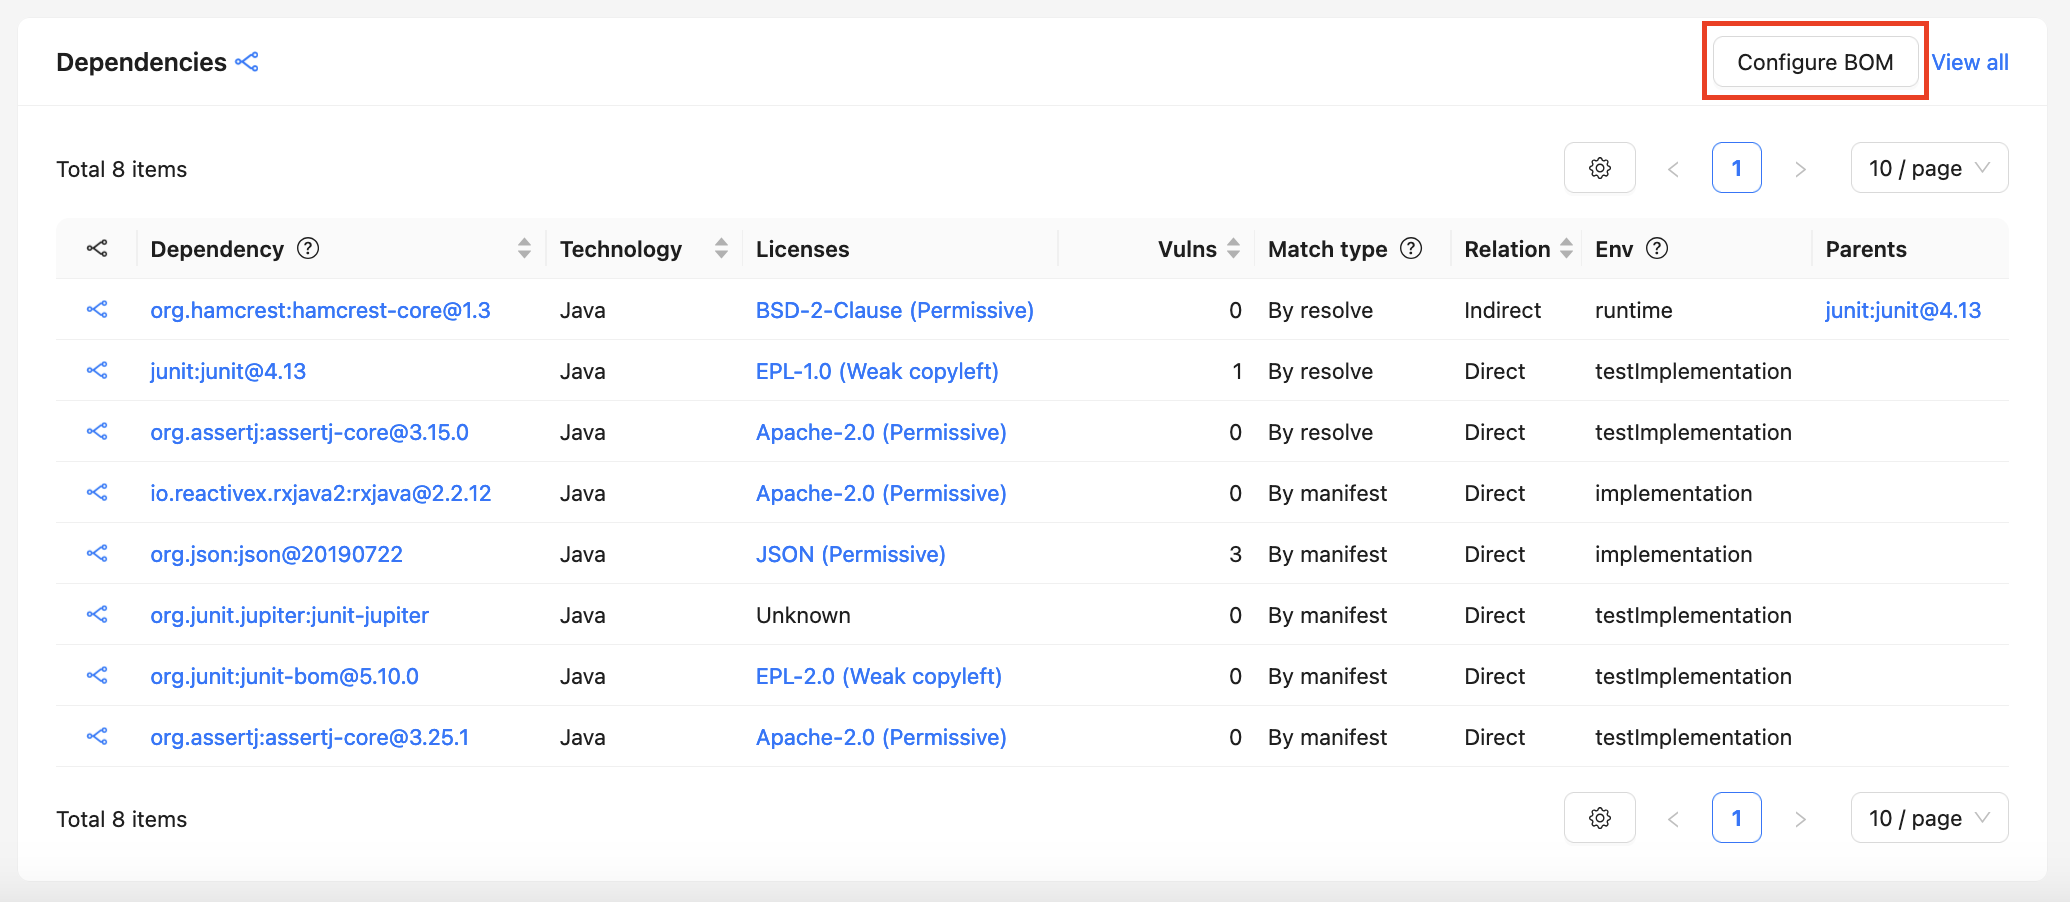The height and width of the screenshot is (902, 2070).
Task: Open Apache-2.0 license for assertj-core@3.15.0
Action: pyautogui.click(x=881, y=432)
